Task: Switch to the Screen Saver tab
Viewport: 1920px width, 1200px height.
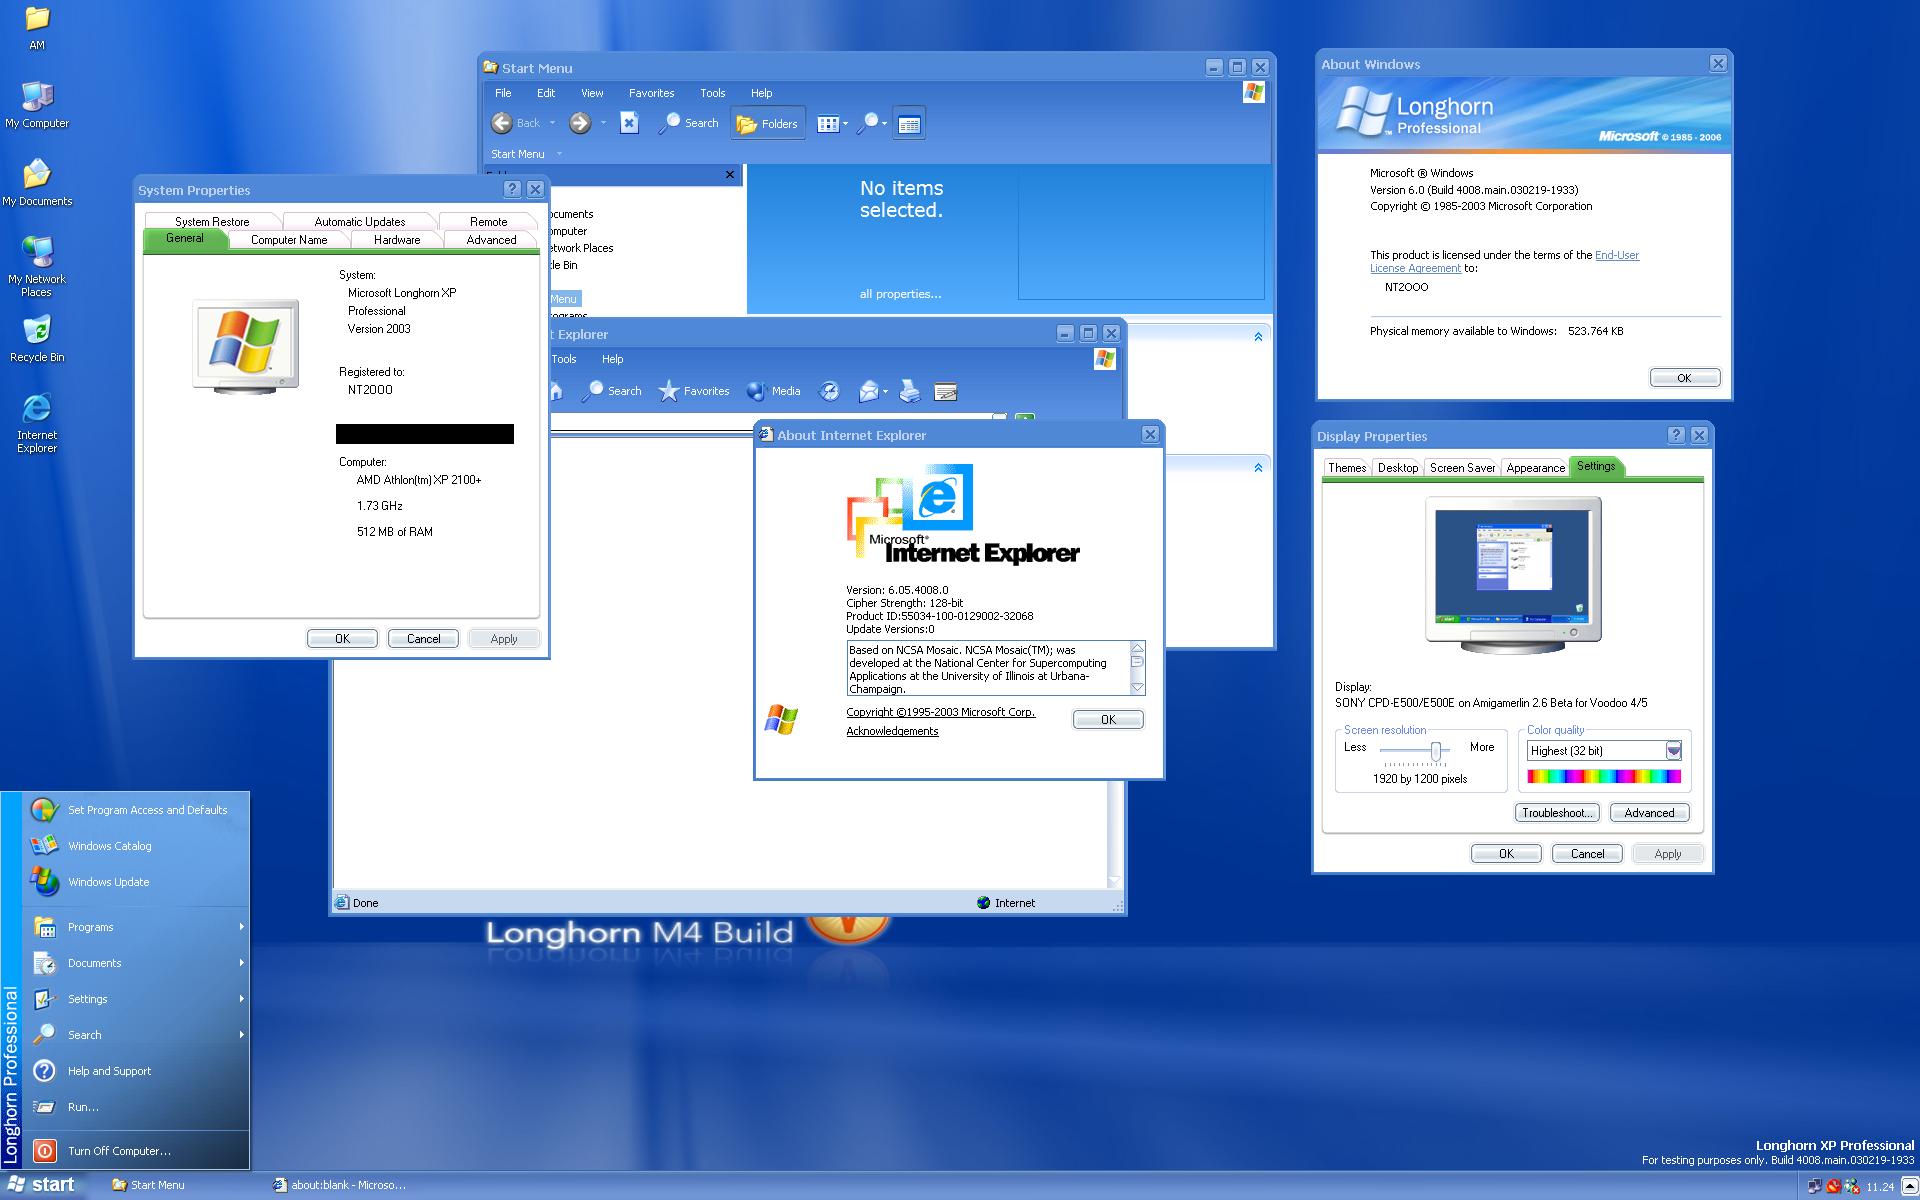Action: click(1461, 467)
